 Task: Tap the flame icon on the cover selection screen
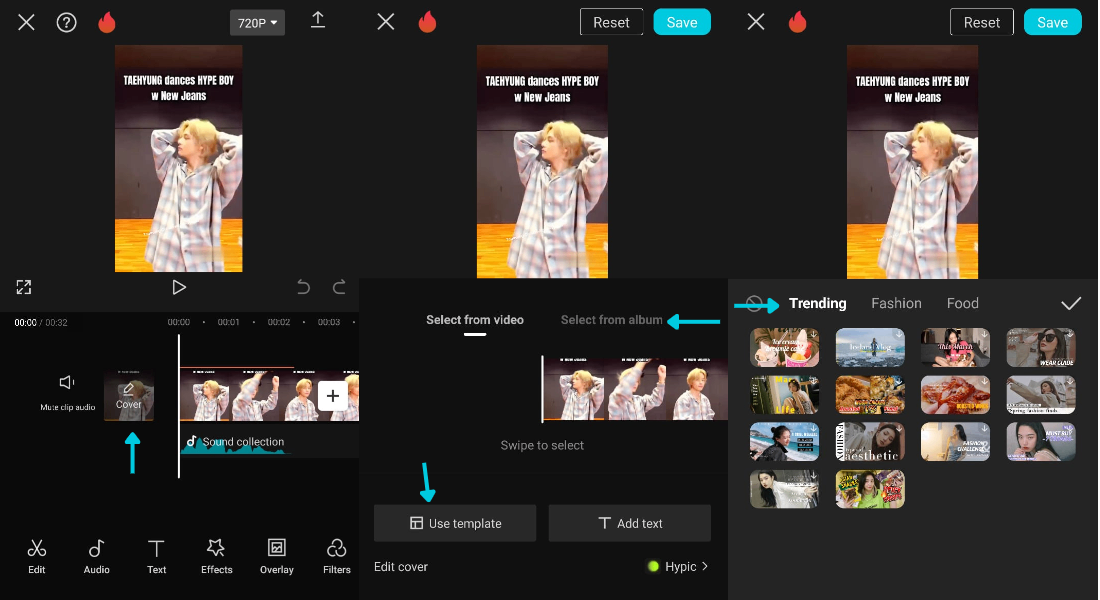pyautogui.click(x=427, y=22)
